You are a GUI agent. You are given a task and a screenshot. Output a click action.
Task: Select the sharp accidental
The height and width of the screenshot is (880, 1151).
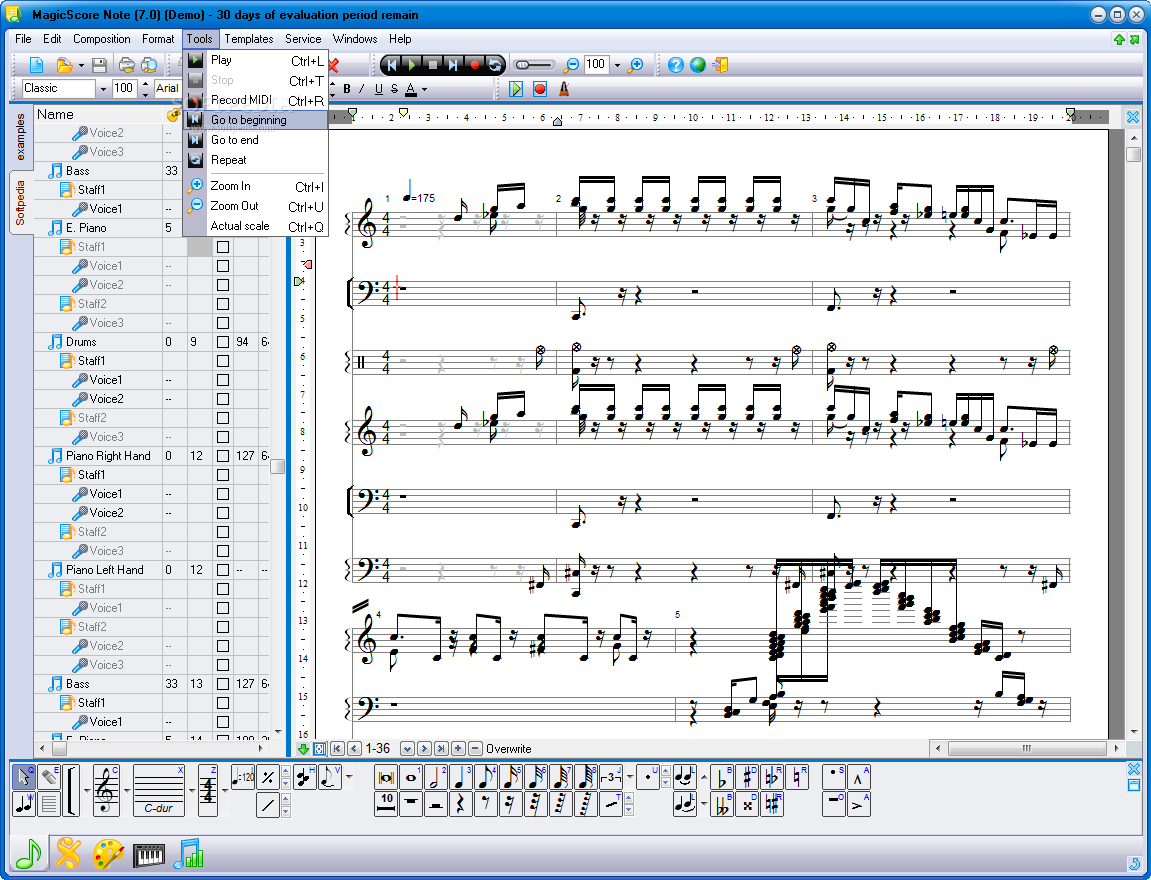tap(747, 777)
